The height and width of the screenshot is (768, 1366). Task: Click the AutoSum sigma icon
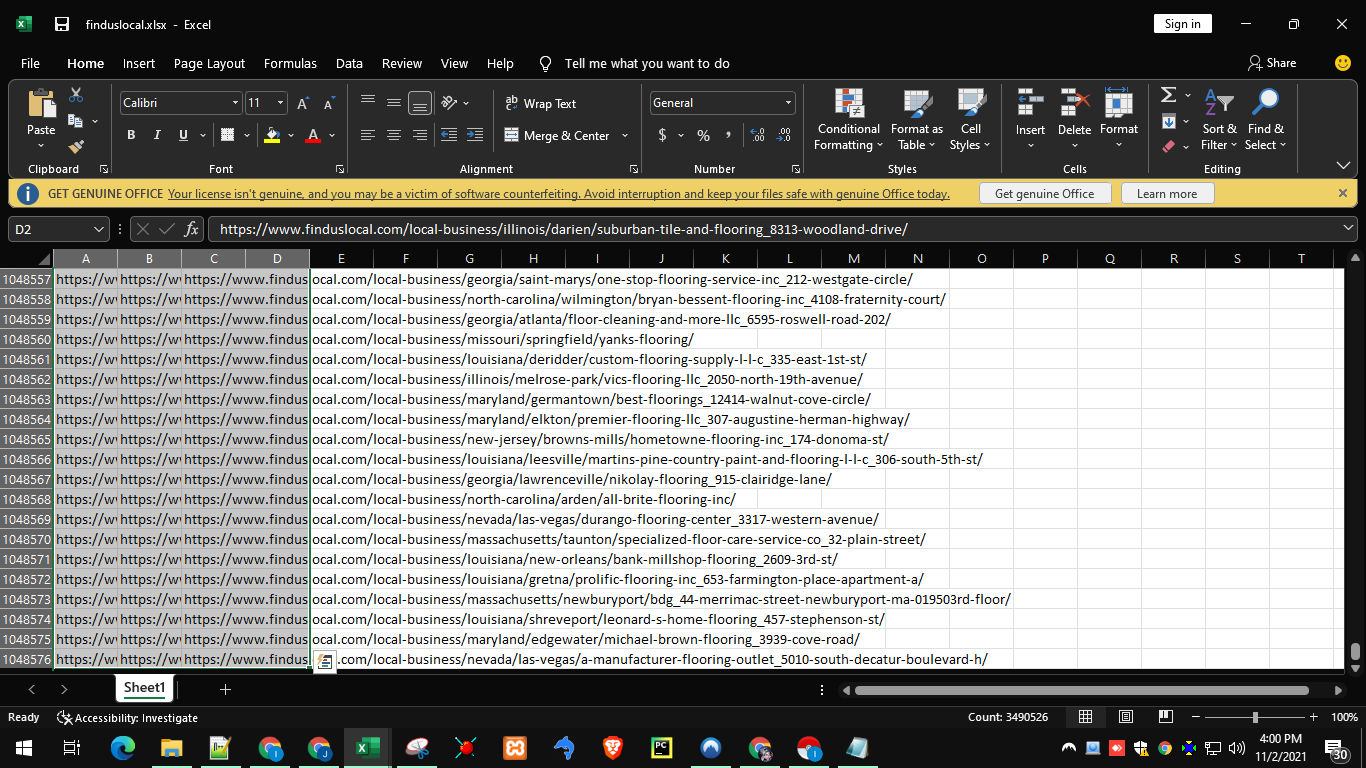coord(1168,95)
